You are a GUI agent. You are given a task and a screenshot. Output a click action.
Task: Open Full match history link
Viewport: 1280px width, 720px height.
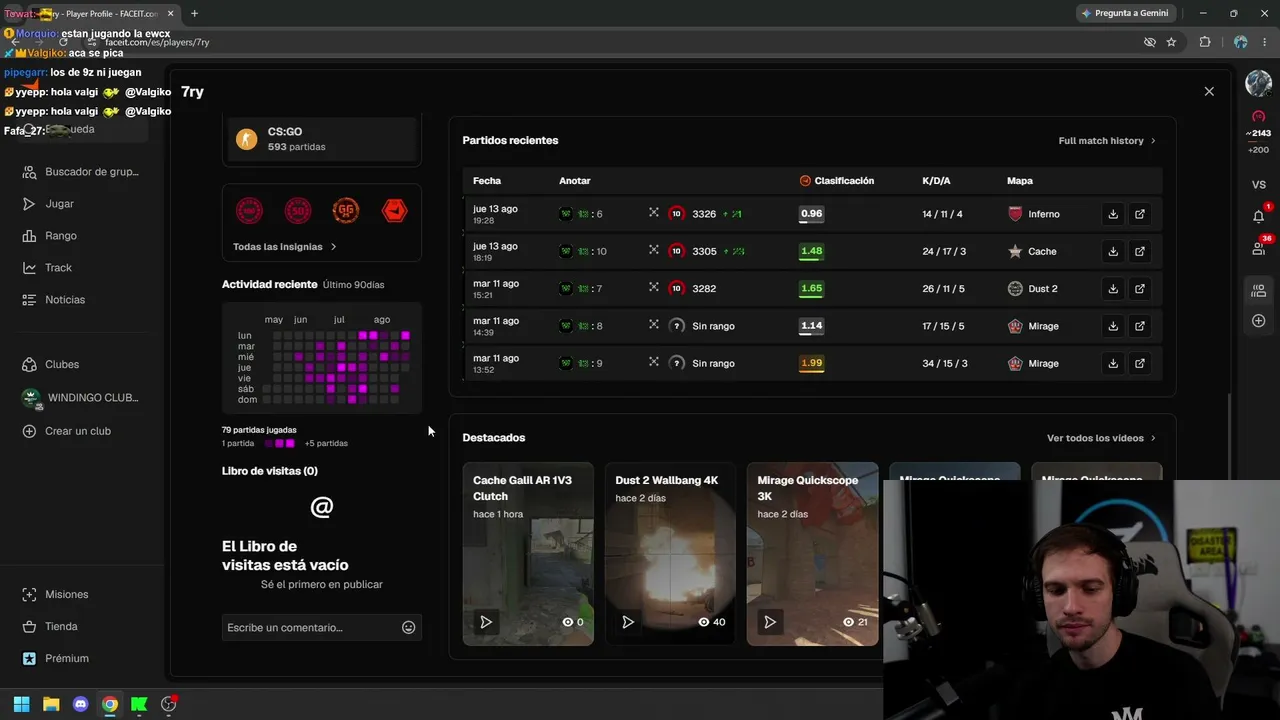coord(1107,141)
